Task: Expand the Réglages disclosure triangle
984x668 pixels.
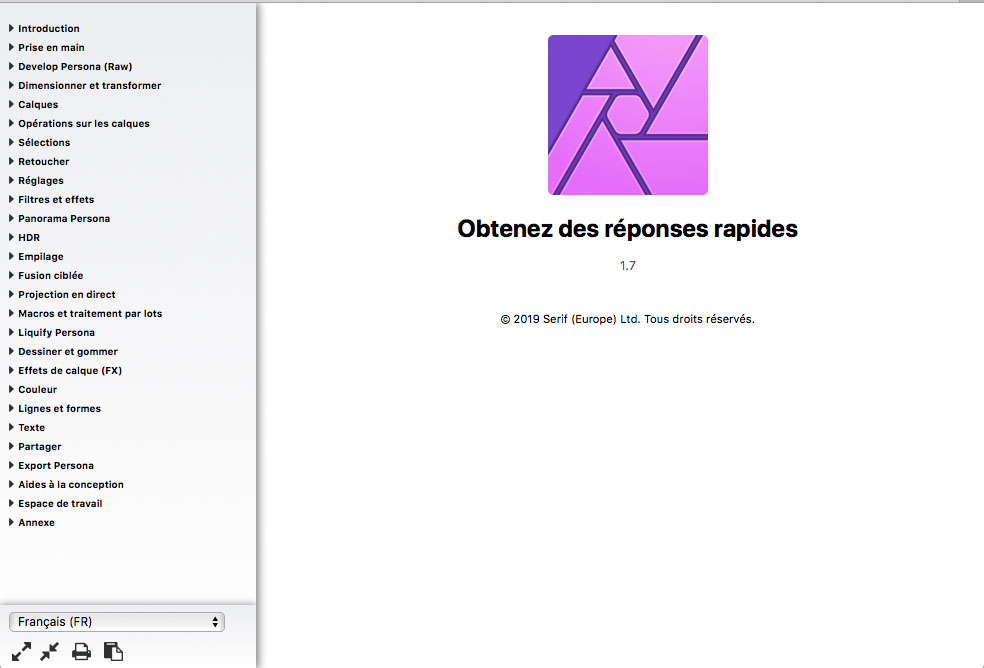Action: pos(11,180)
